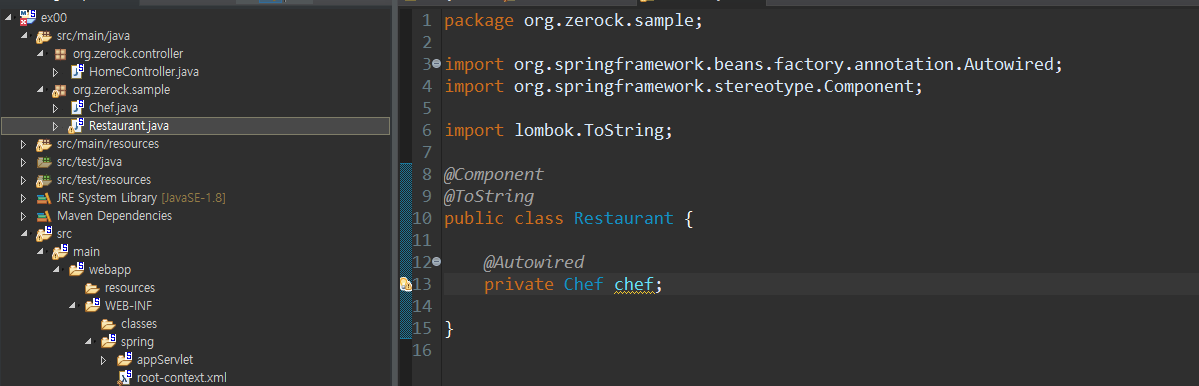Click the @Autowired annotation on line 12
This screenshot has width=1199, height=386.
pos(534,263)
